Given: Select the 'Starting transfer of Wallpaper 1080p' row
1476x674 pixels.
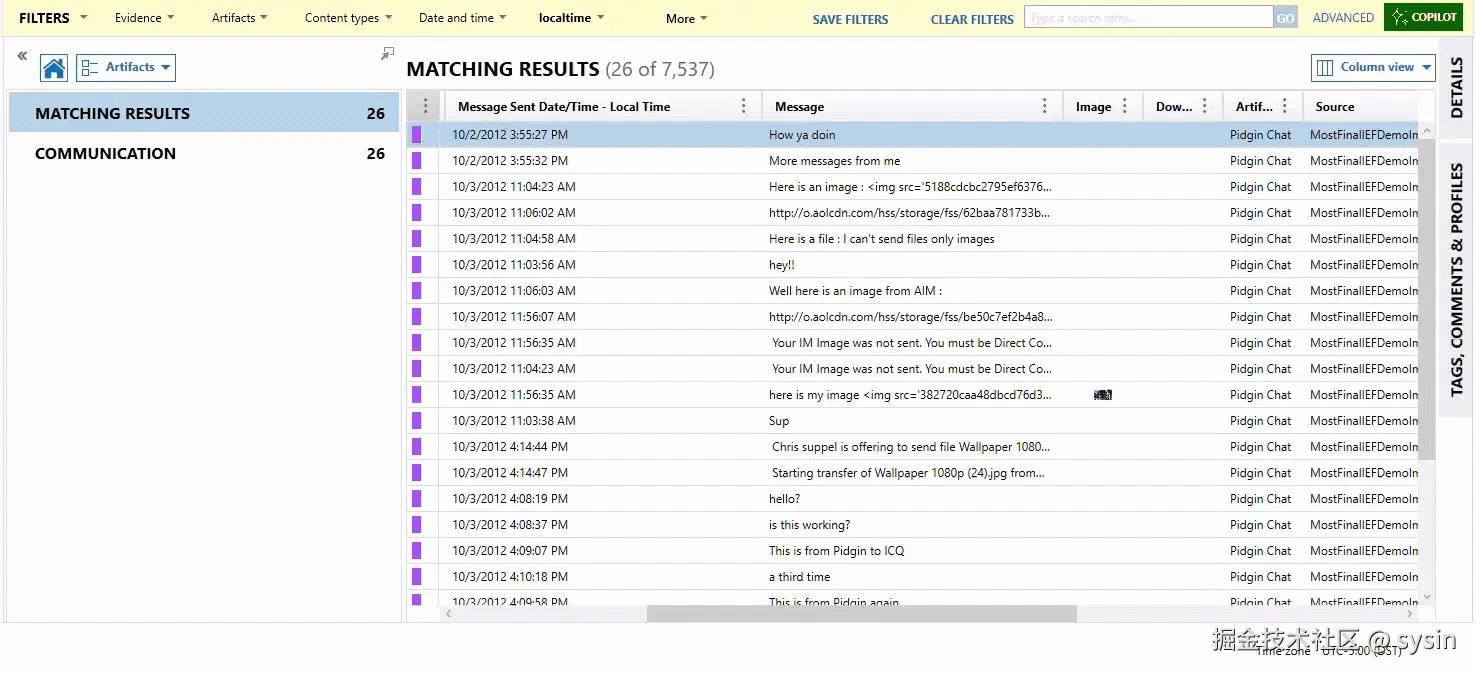Looking at the screenshot, I should coord(912,473).
